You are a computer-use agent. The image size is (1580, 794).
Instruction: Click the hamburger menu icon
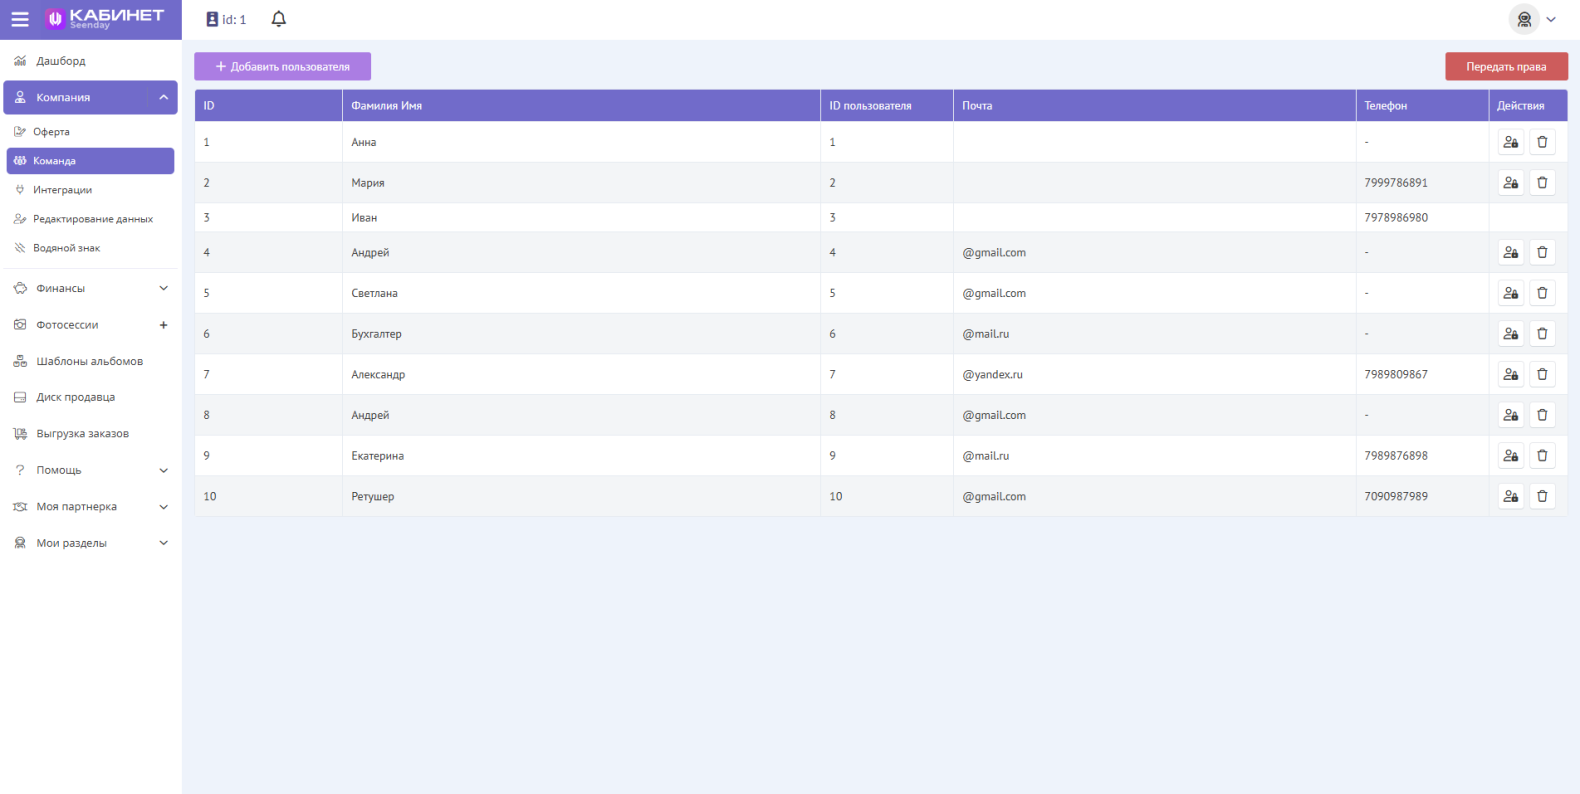tap(20, 19)
